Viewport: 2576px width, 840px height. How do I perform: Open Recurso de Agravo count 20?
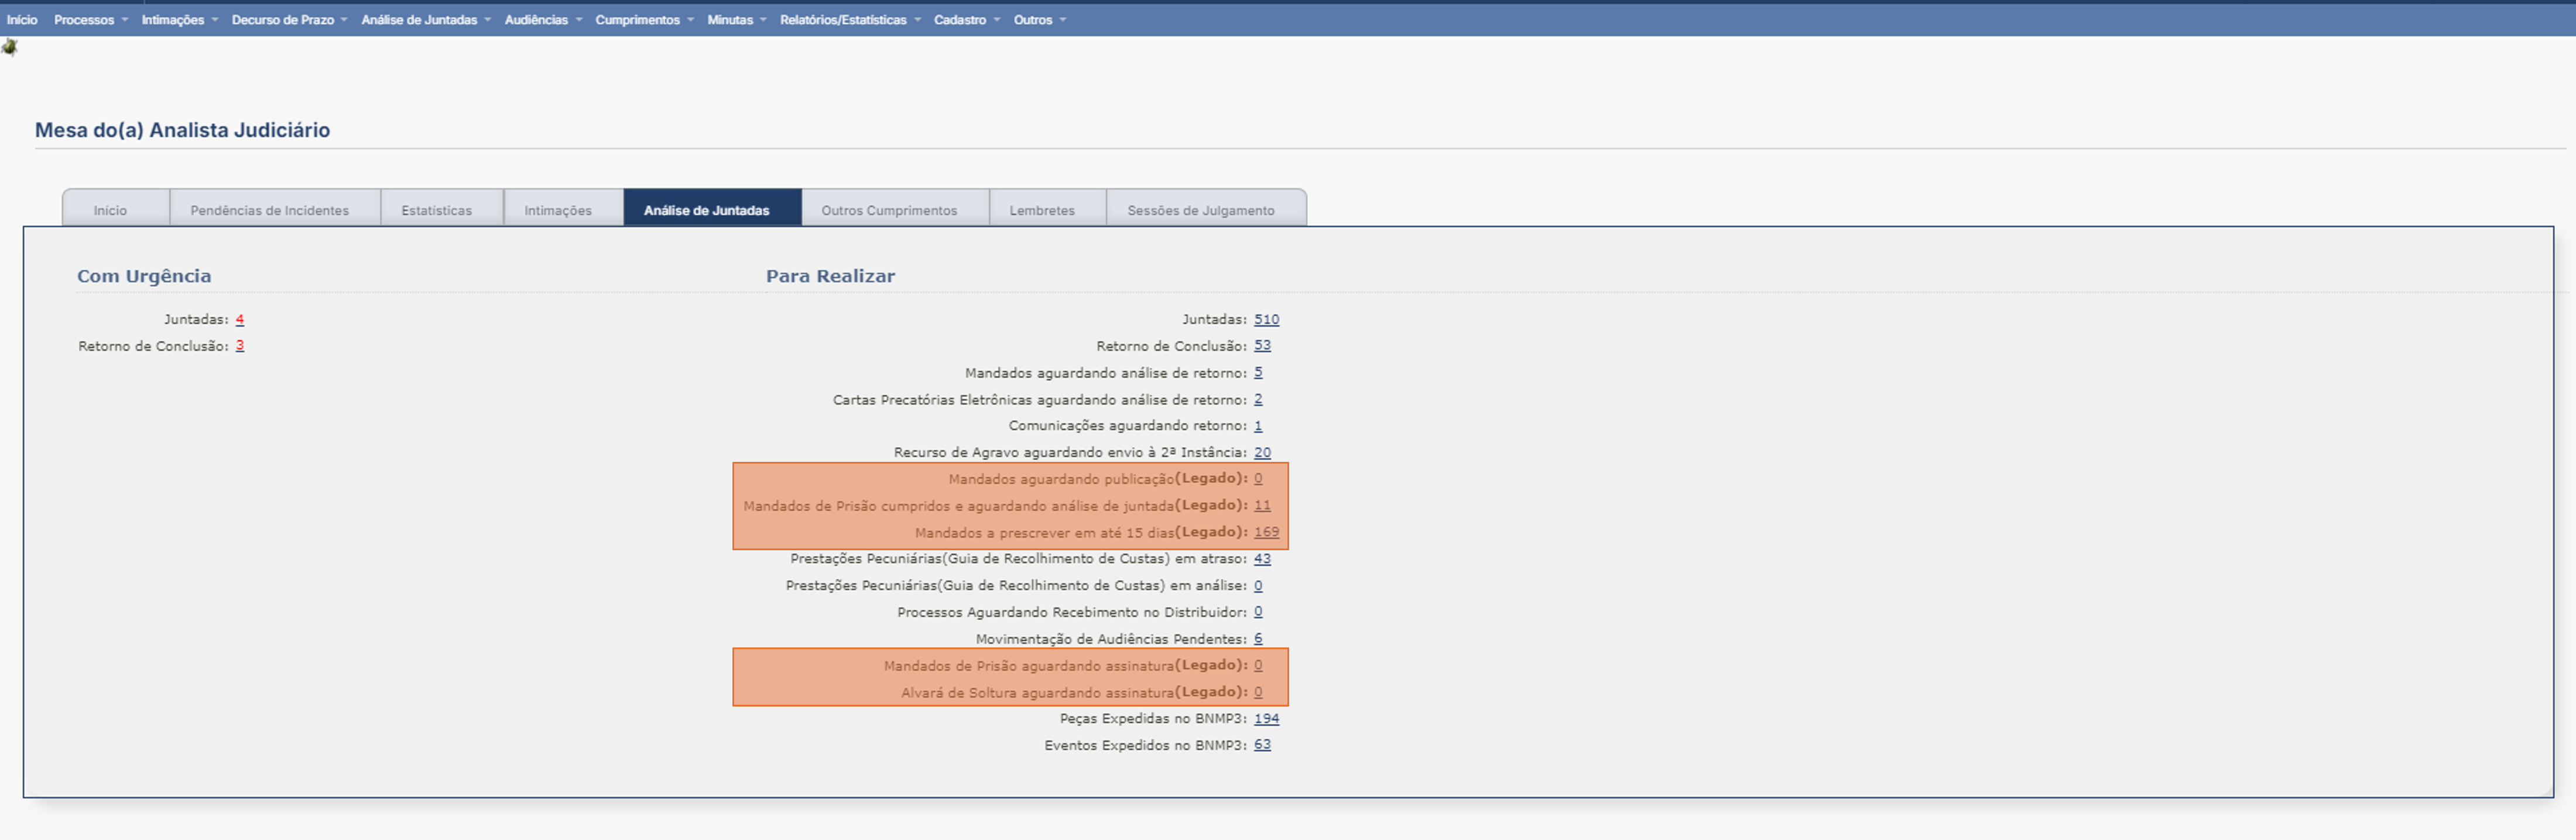1263,452
